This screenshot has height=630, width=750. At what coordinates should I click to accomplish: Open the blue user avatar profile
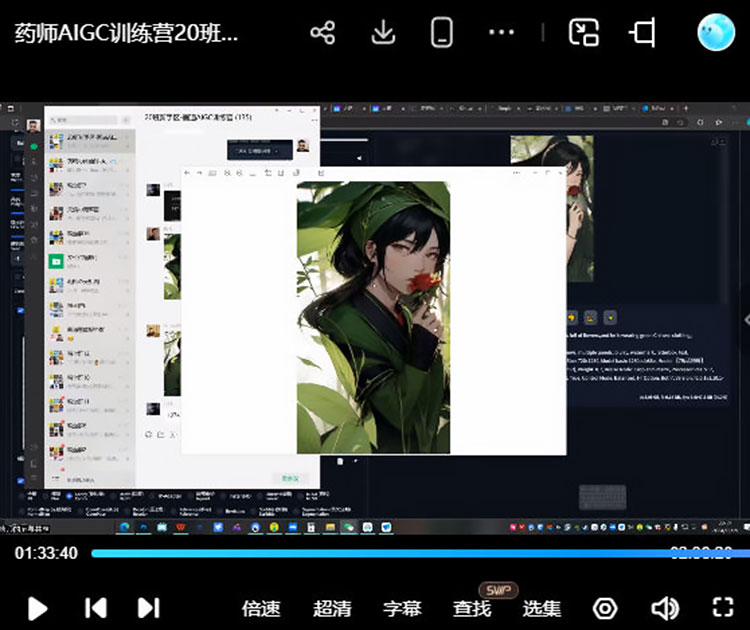715,33
